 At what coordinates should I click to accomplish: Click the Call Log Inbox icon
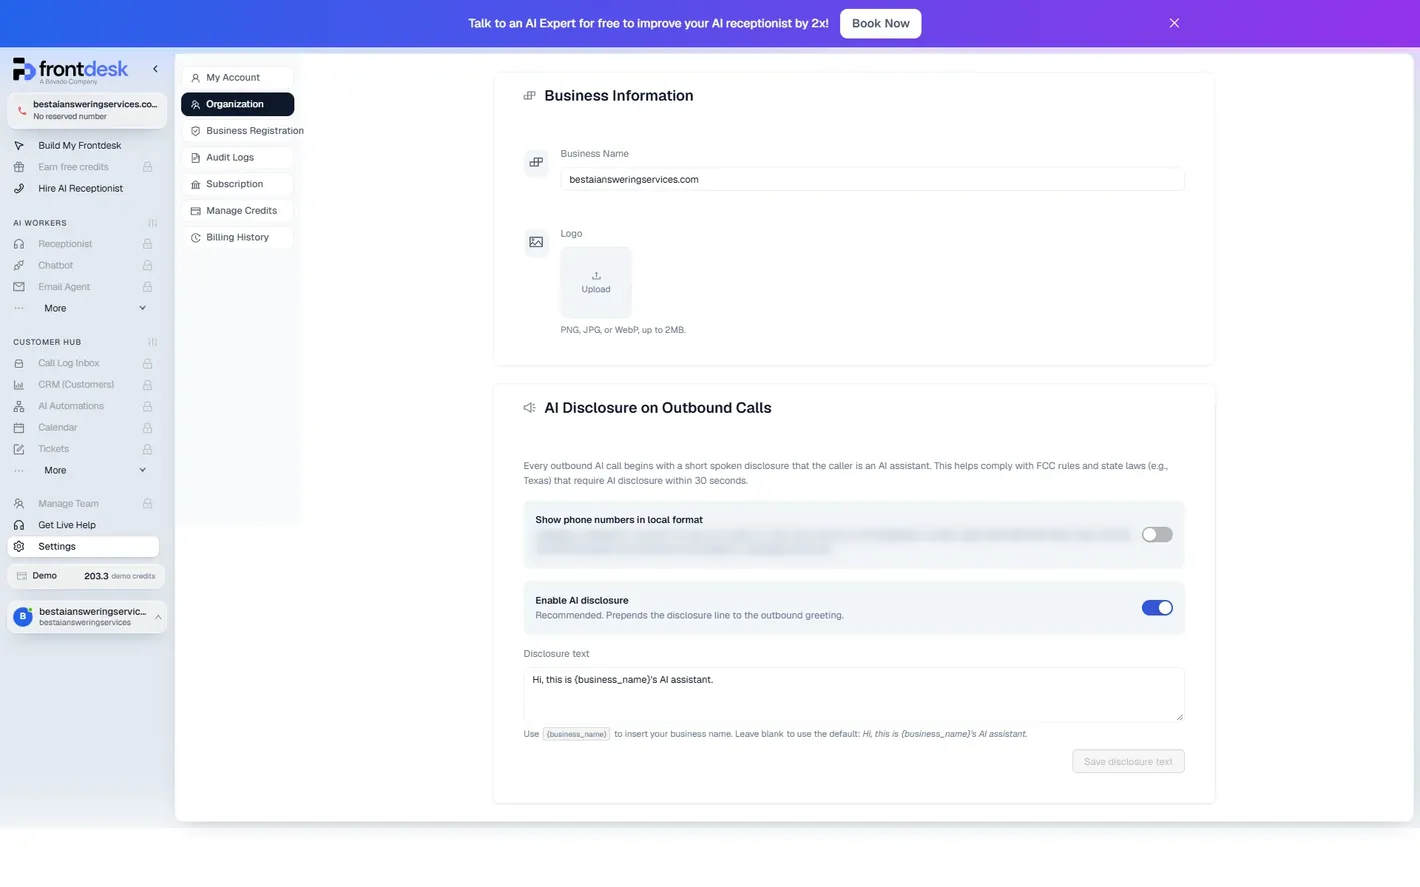click(x=19, y=364)
